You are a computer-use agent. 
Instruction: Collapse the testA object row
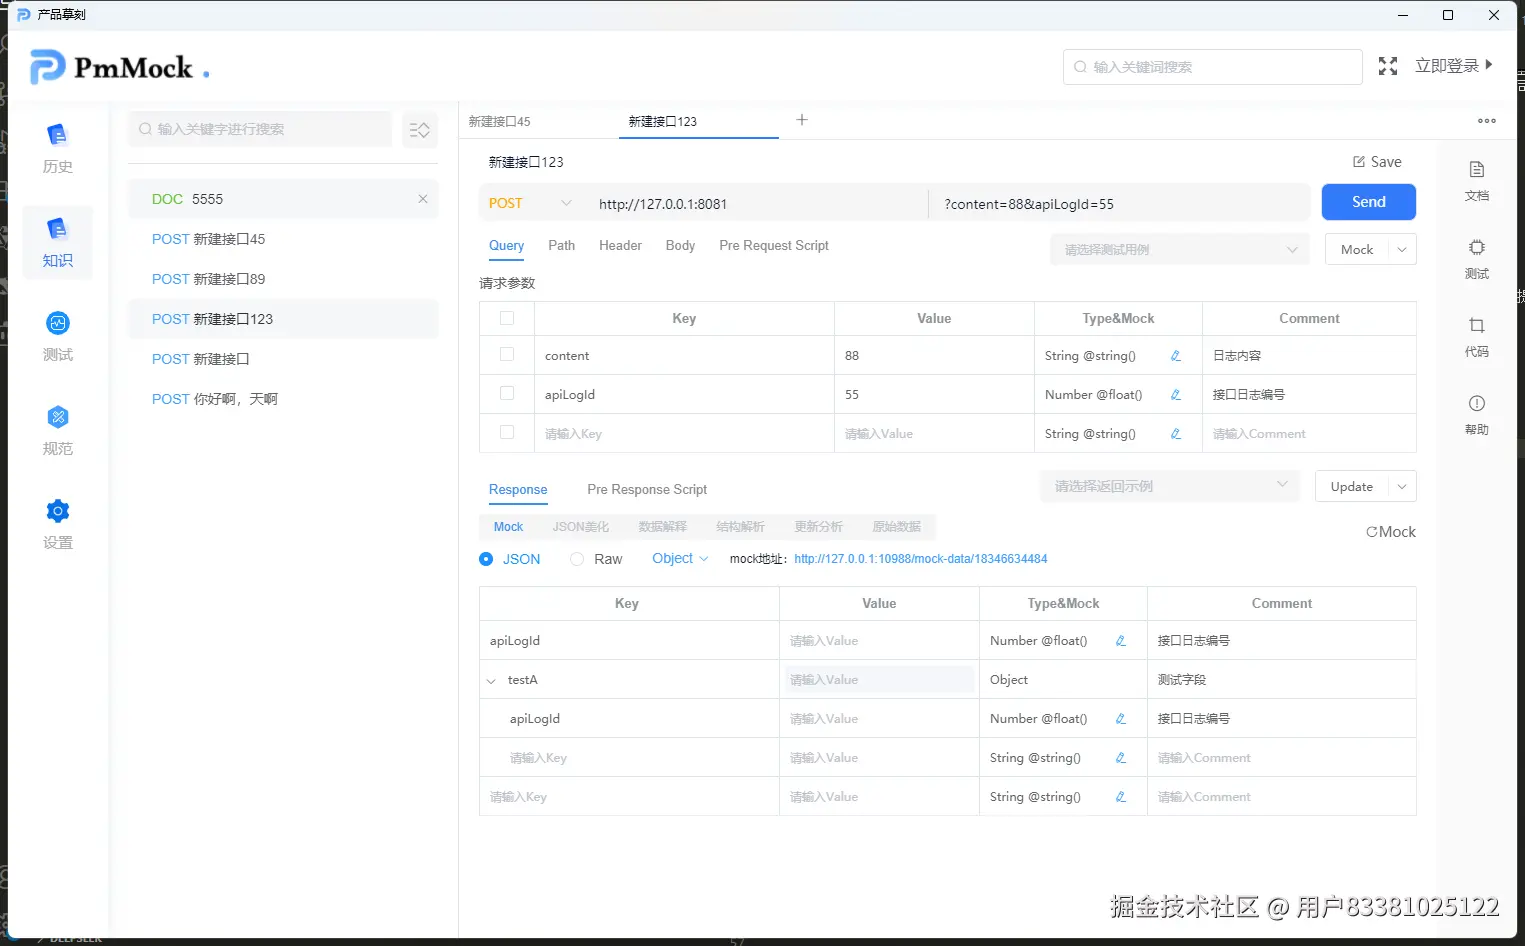tap(491, 681)
